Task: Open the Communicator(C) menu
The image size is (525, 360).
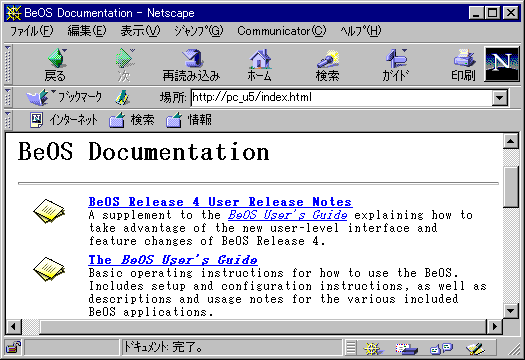Action: tap(281, 31)
